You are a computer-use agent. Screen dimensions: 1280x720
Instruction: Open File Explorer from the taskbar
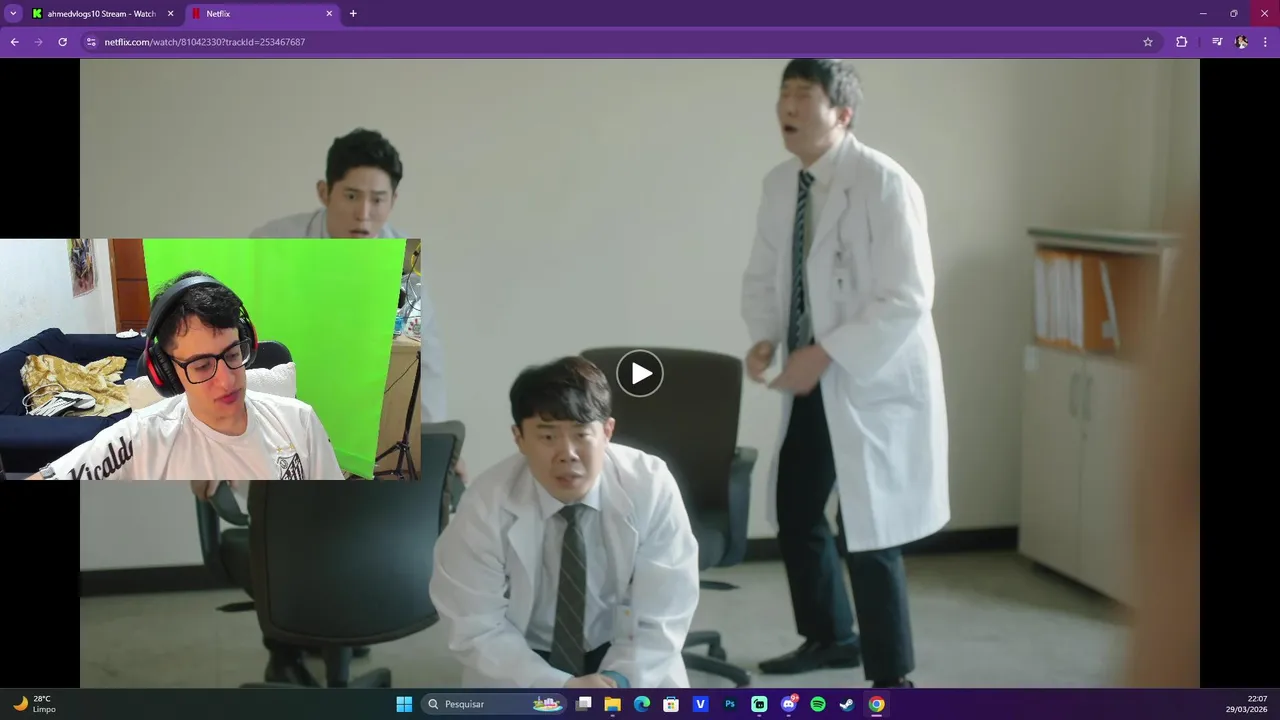tap(613, 704)
